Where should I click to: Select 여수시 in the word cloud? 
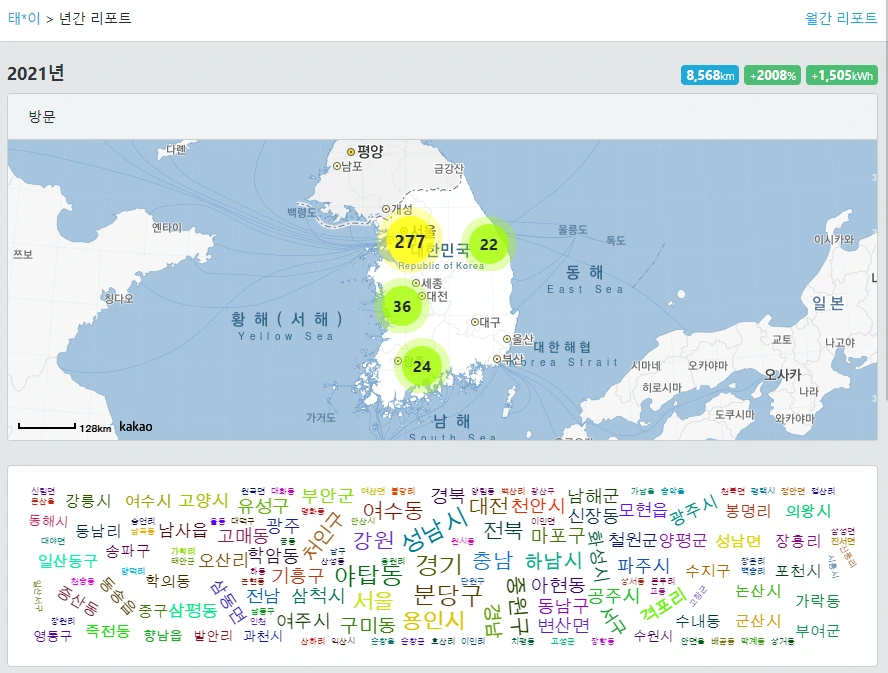(x=148, y=501)
